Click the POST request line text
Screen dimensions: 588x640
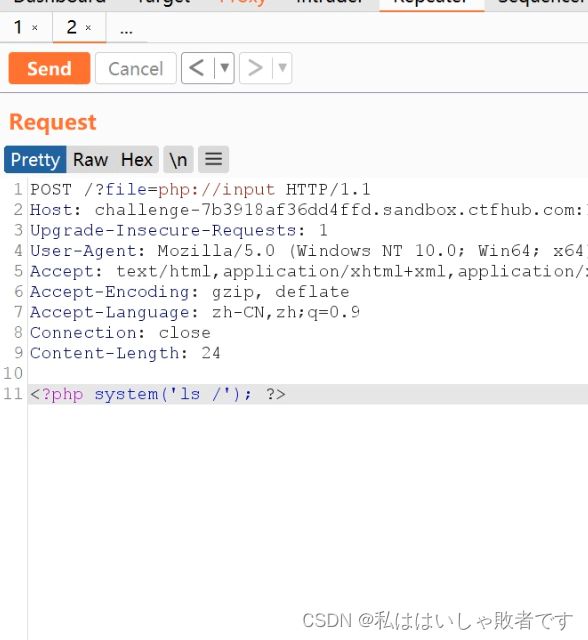[200, 190]
